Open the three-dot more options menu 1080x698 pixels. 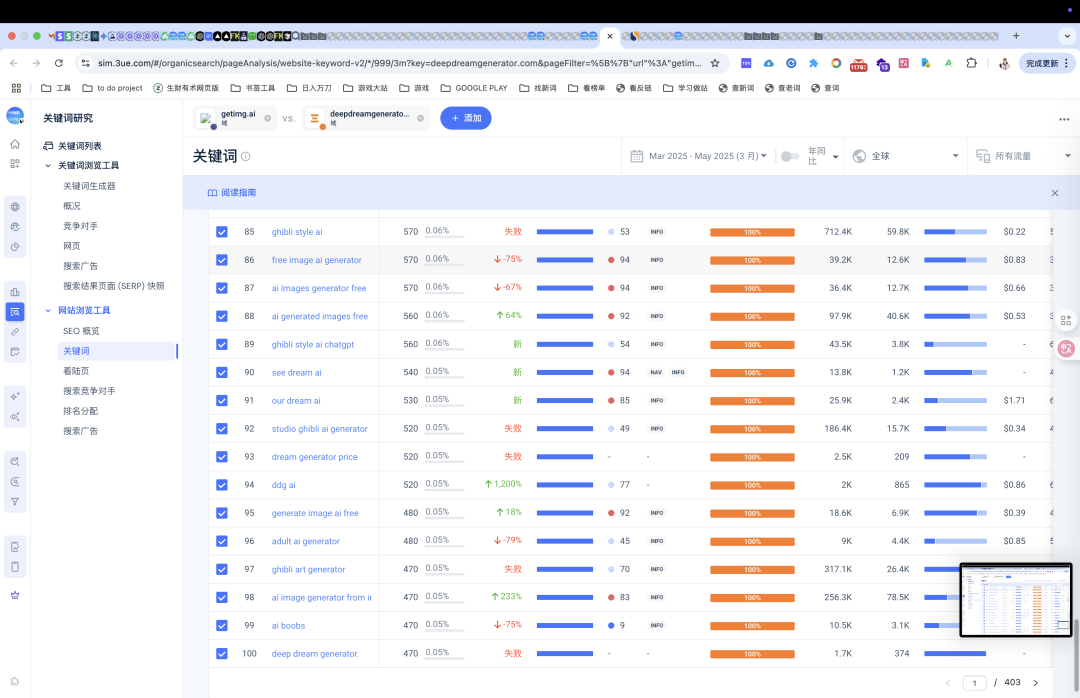coord(1064,119)
